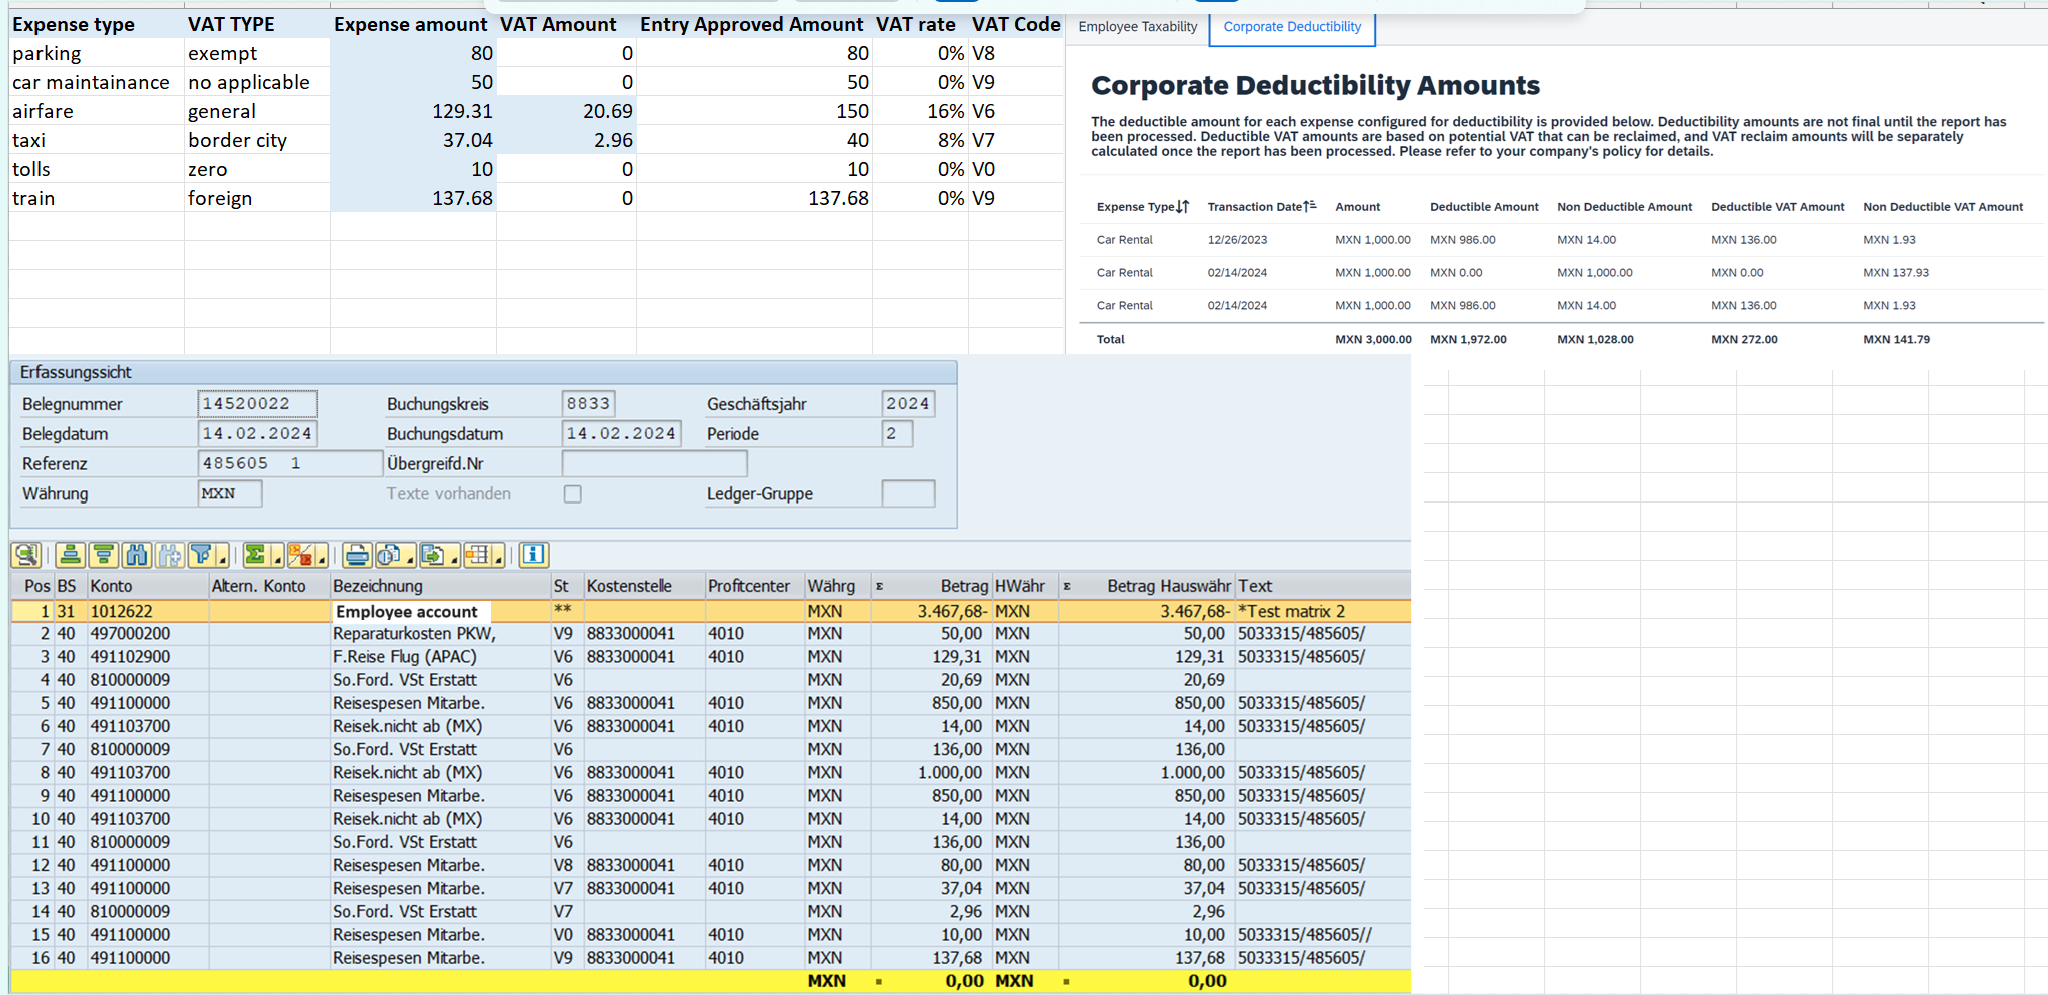Click the green Sigma total icon

[x=255, y=555]
